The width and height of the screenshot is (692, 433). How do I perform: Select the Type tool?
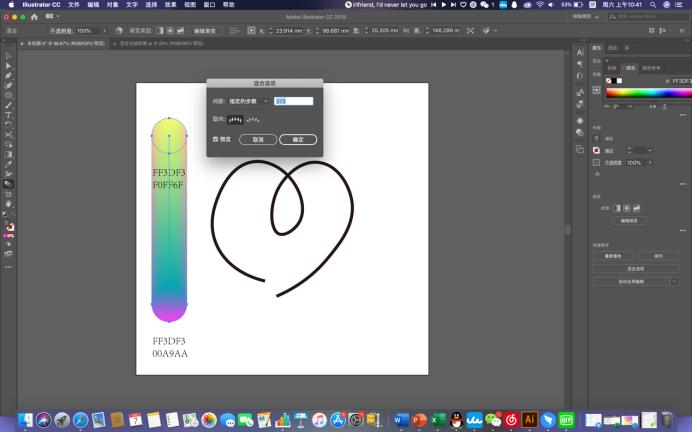8,115
